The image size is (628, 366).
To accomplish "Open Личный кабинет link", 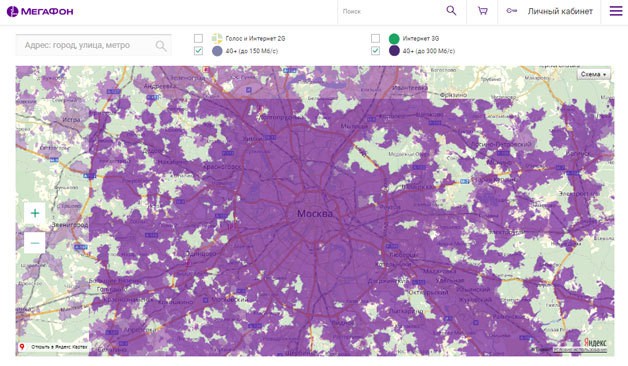I will [560, 11].
